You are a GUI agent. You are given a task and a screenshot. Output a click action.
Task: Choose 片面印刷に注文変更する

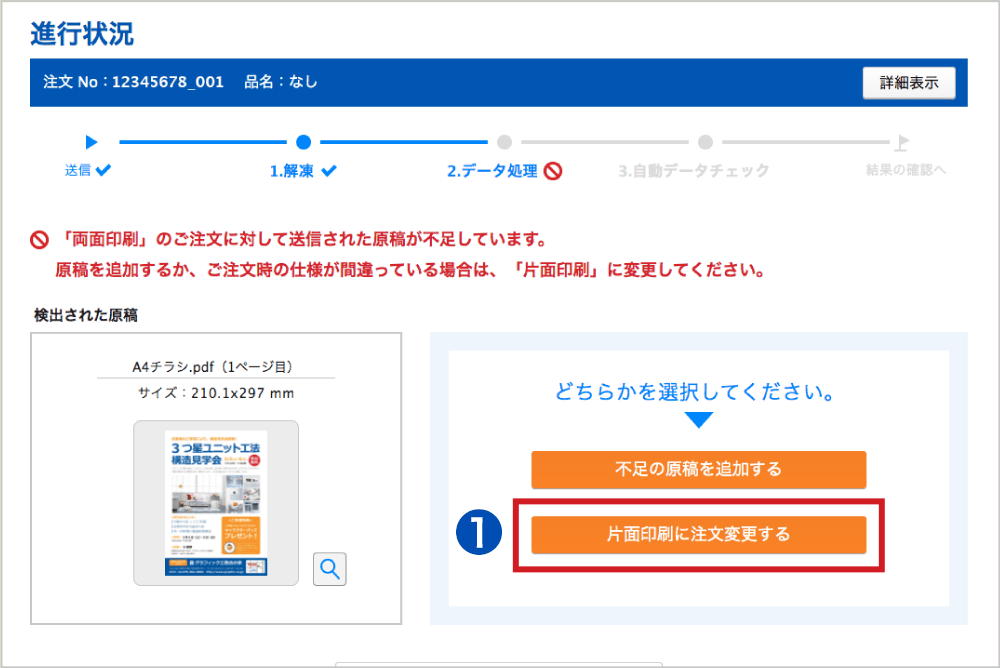698,534
